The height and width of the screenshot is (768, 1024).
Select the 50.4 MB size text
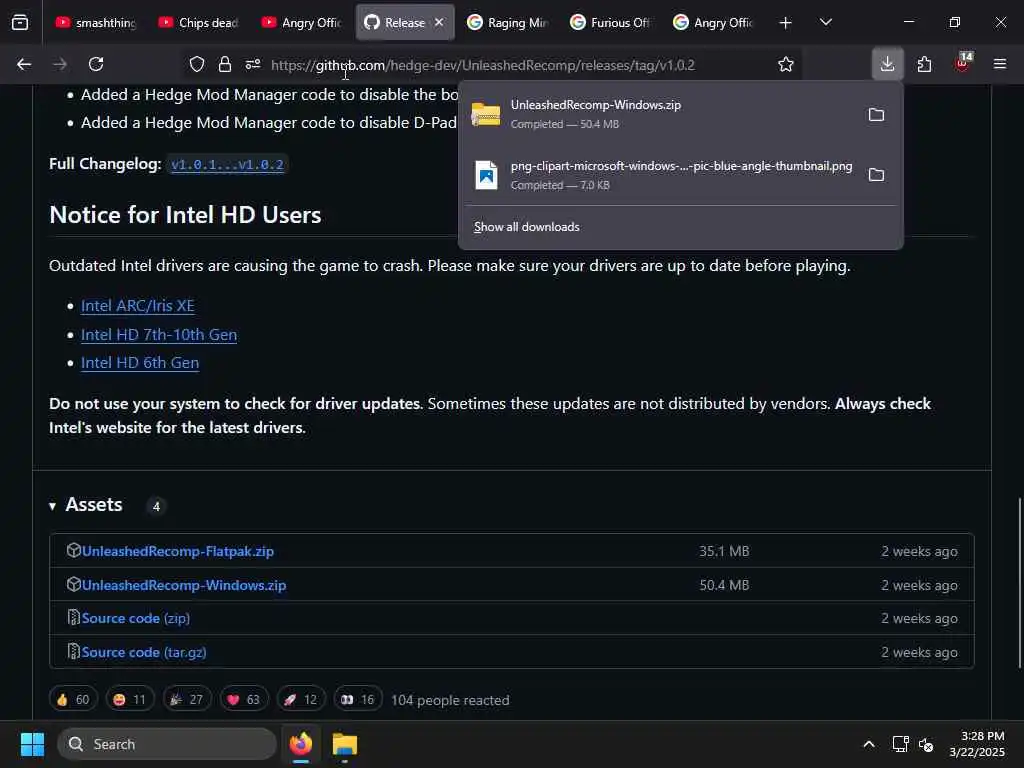[x=724, y=585]
